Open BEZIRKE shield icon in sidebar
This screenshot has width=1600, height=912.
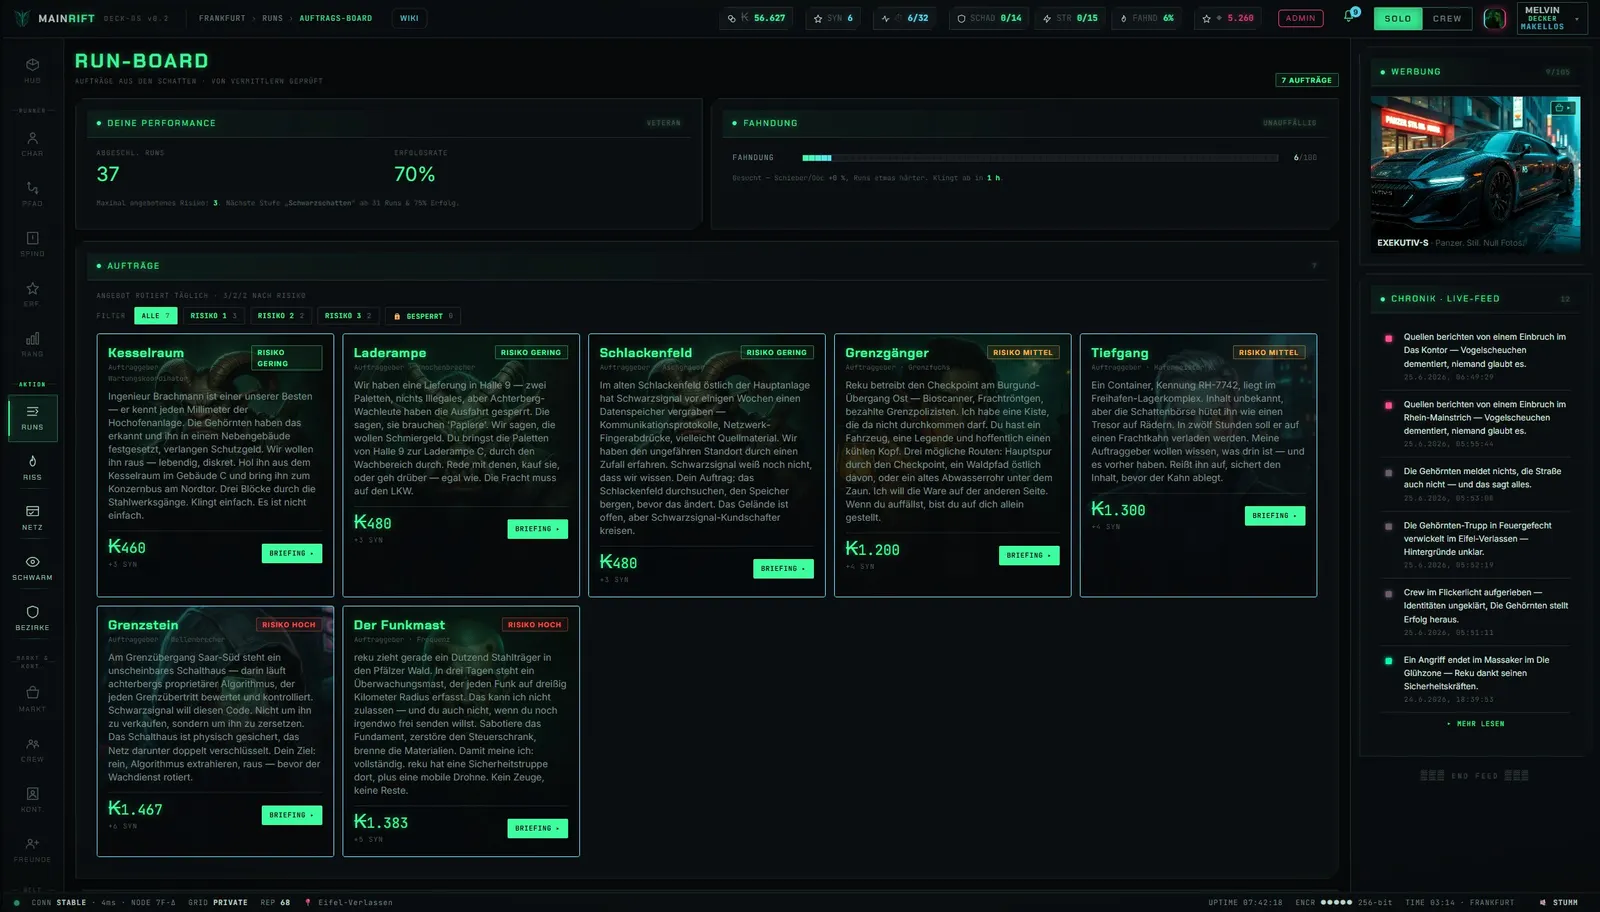pos(32,617)
